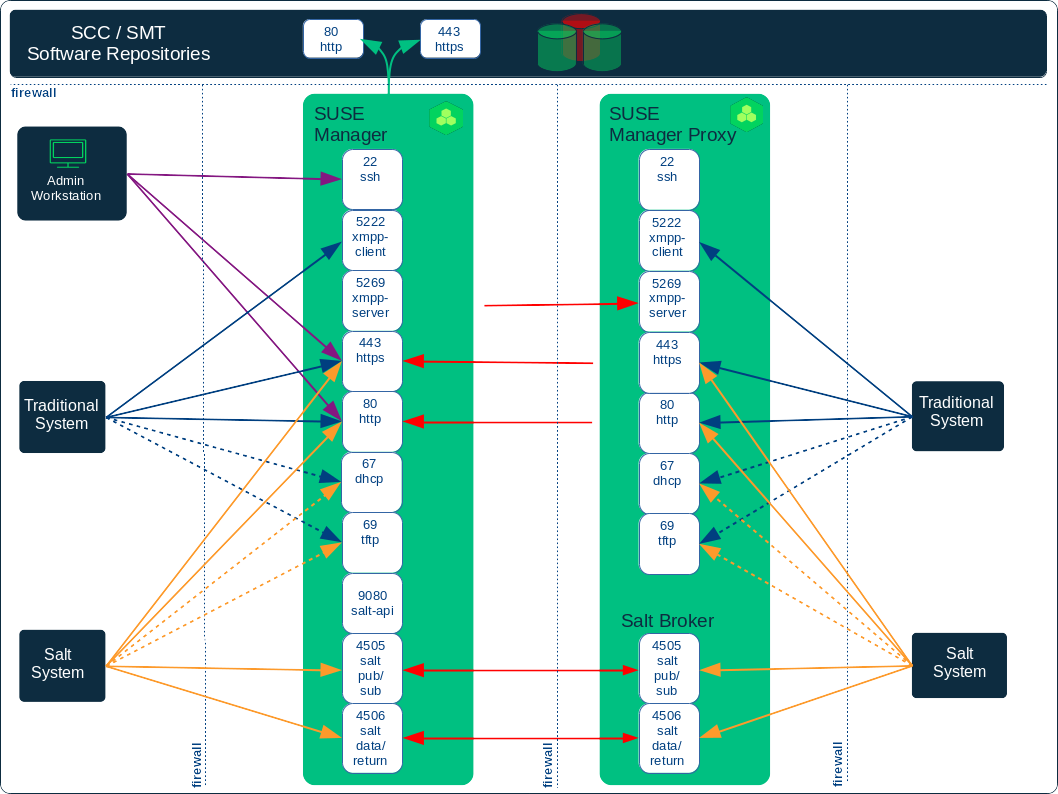The image size is (1058, 794).
Task: Click the Salt Broker label
Action: (x=667, y=621)
